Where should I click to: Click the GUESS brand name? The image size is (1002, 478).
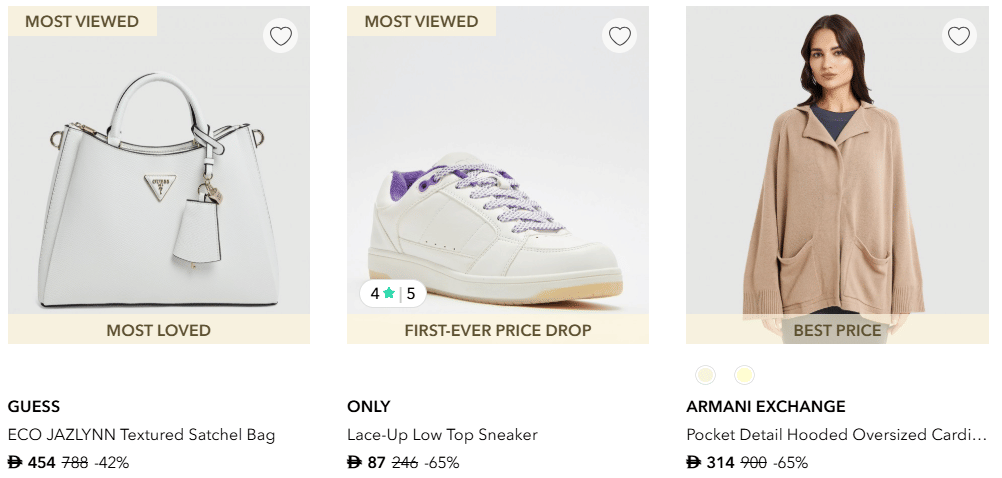pyautogui.click(x=34, y=407)
